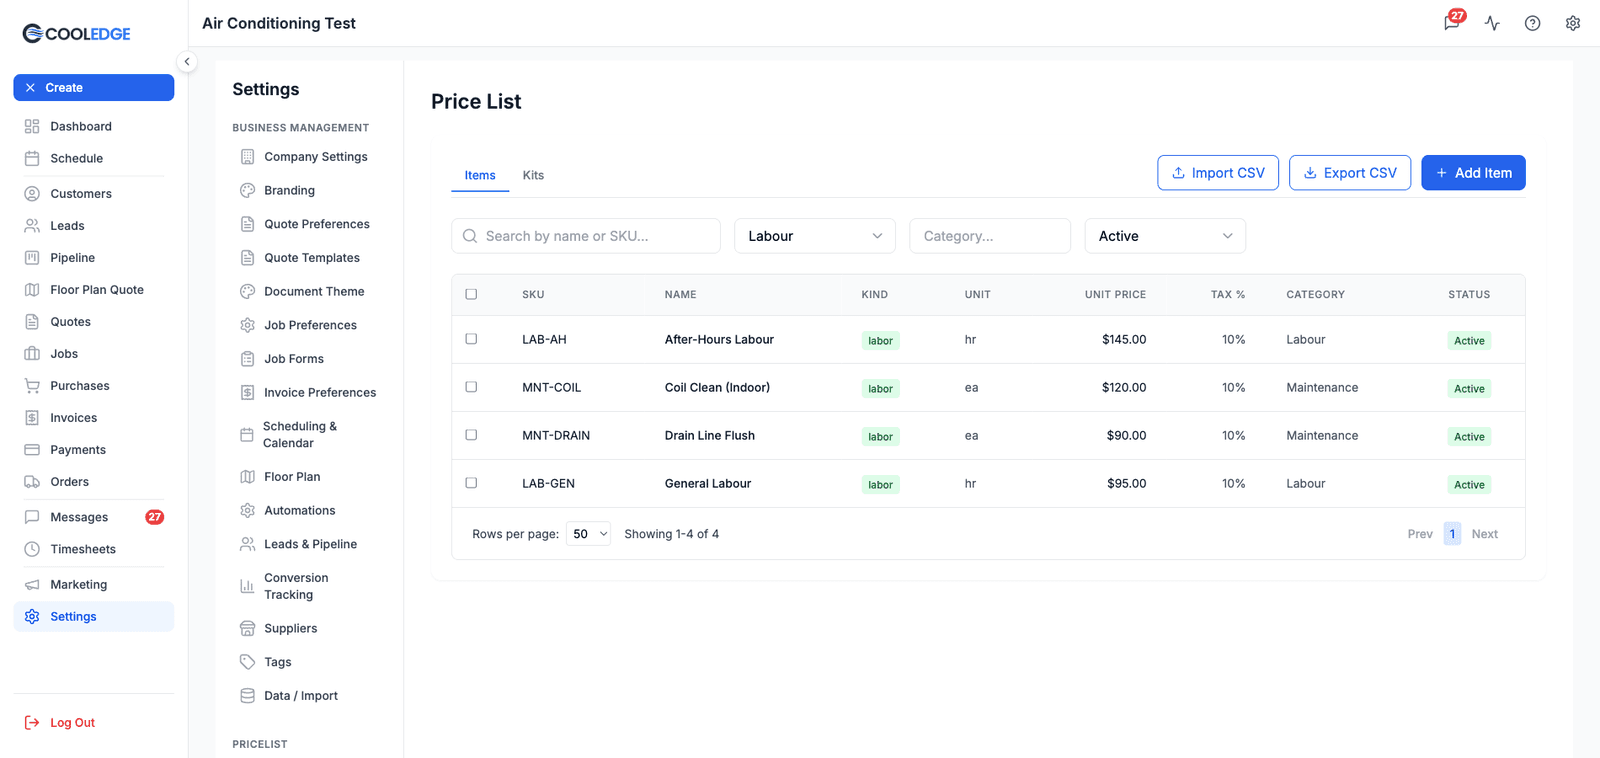
Task: Click the Add Item button
Action: 1473,173
